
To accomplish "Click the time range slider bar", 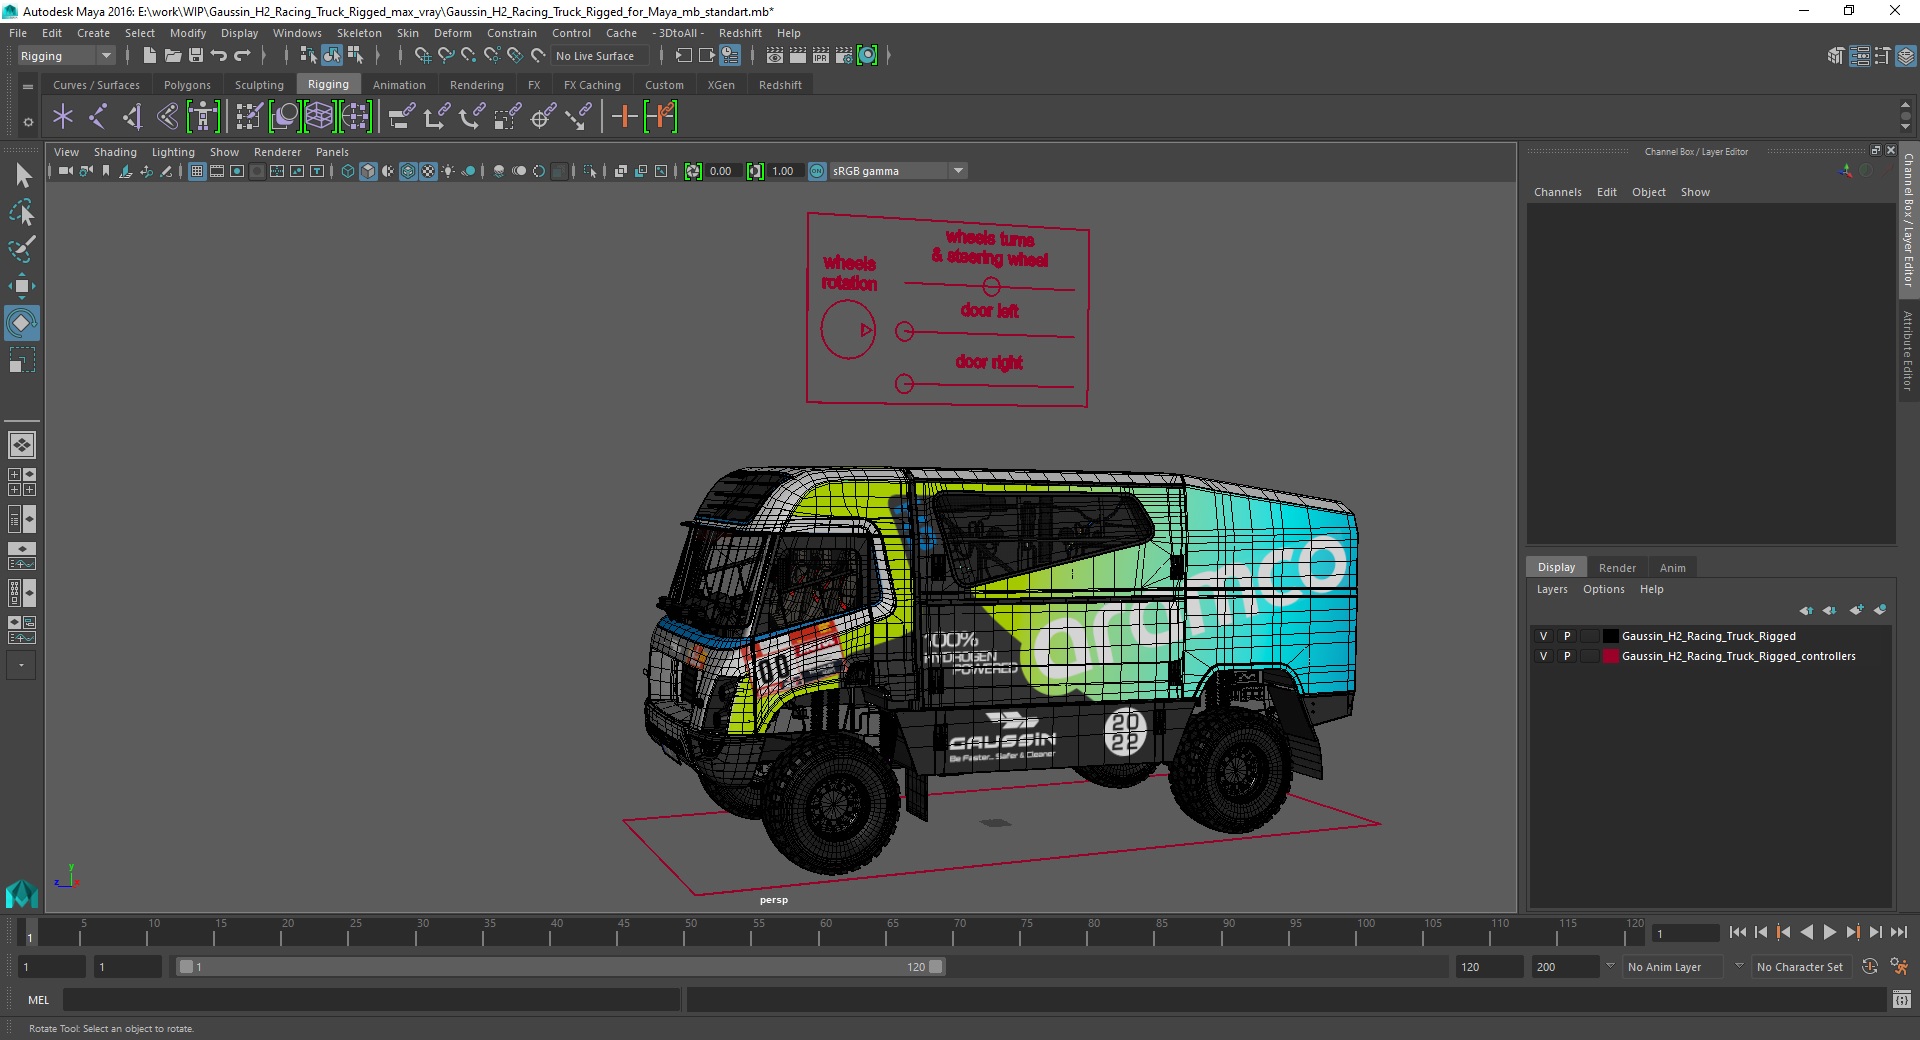I will (560, 967).
